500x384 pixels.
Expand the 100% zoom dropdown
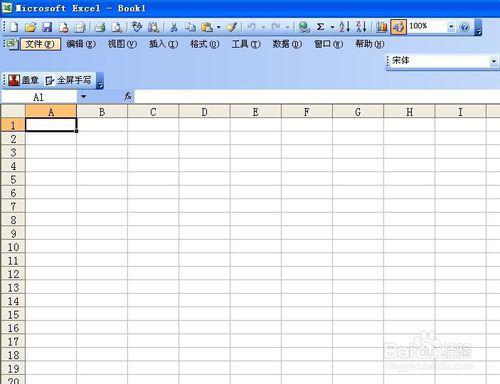(451, 27)
